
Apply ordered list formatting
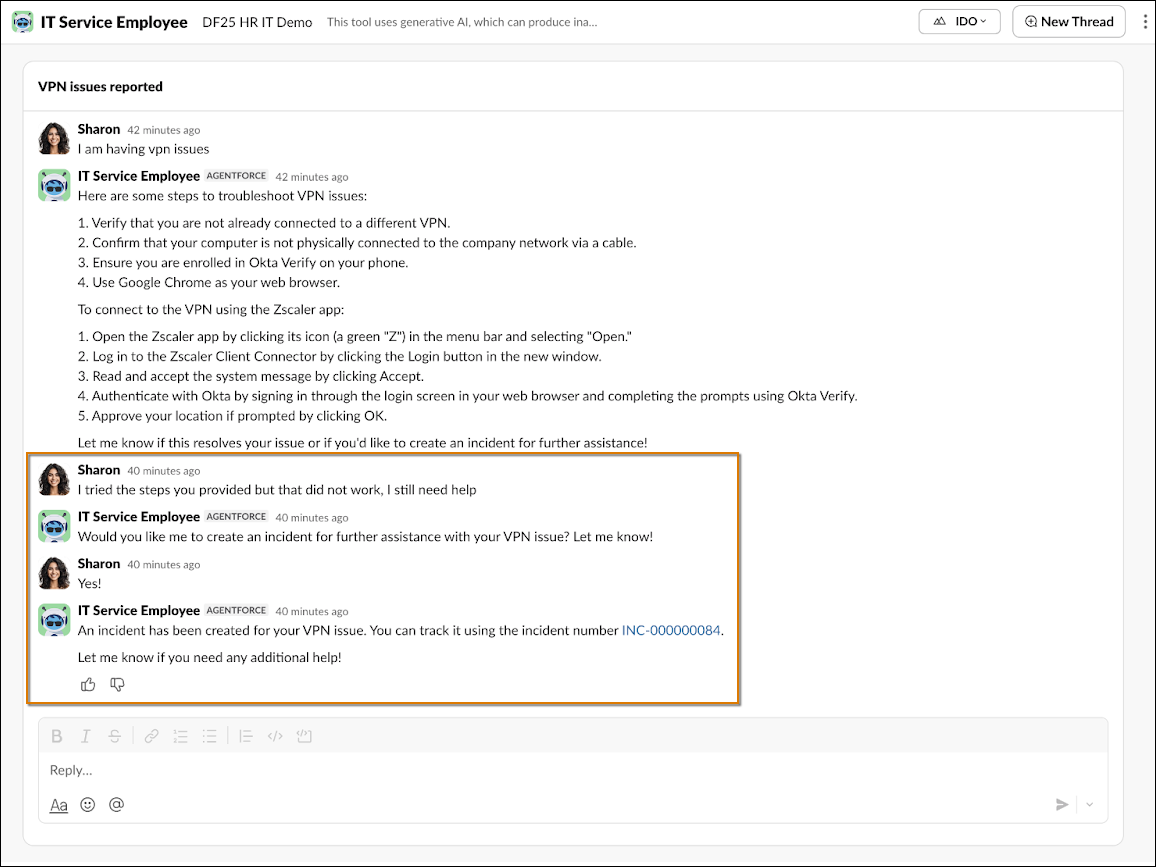181,736
